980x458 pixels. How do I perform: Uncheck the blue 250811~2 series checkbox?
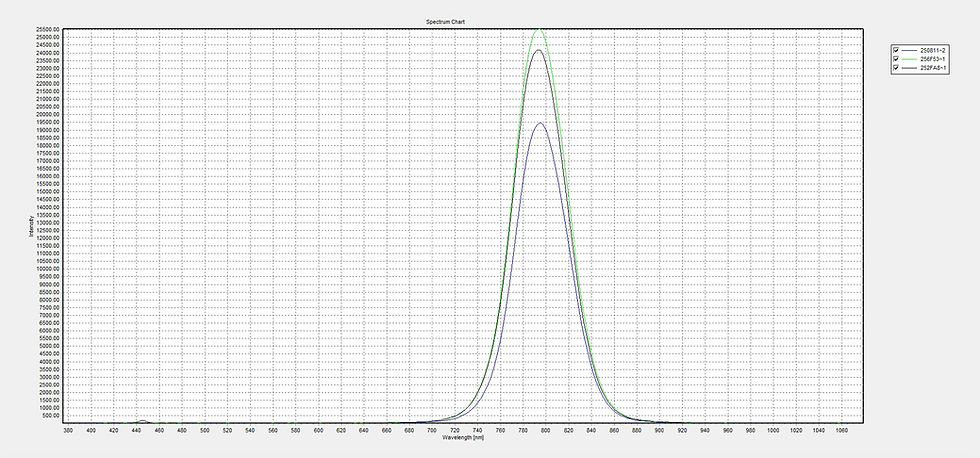896,50
